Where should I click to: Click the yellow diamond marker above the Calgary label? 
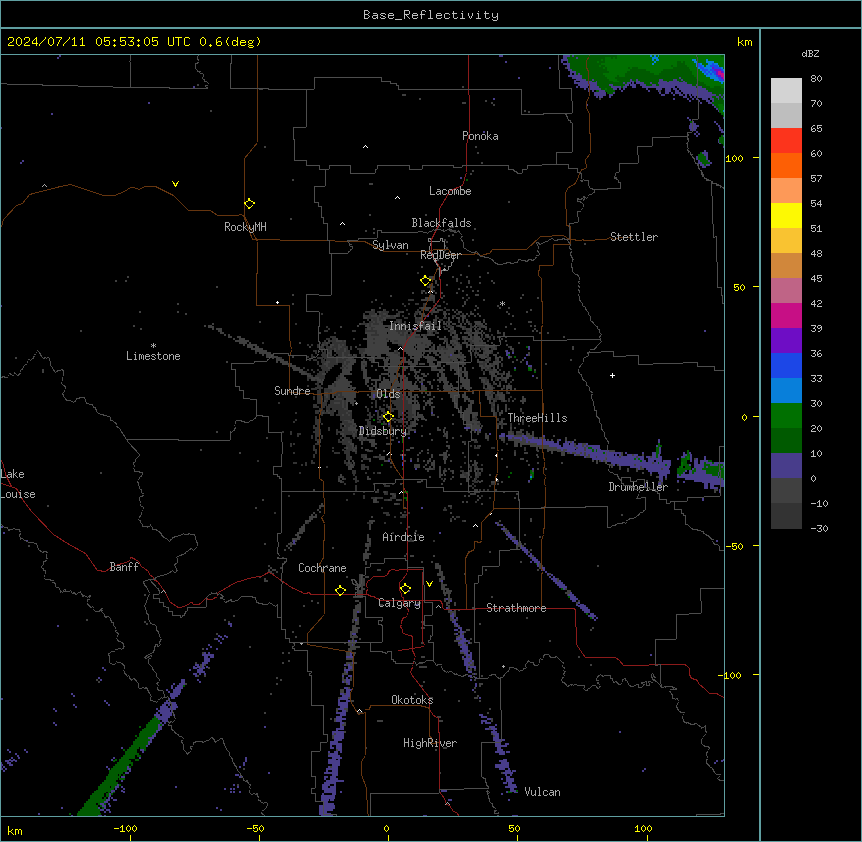405,589
